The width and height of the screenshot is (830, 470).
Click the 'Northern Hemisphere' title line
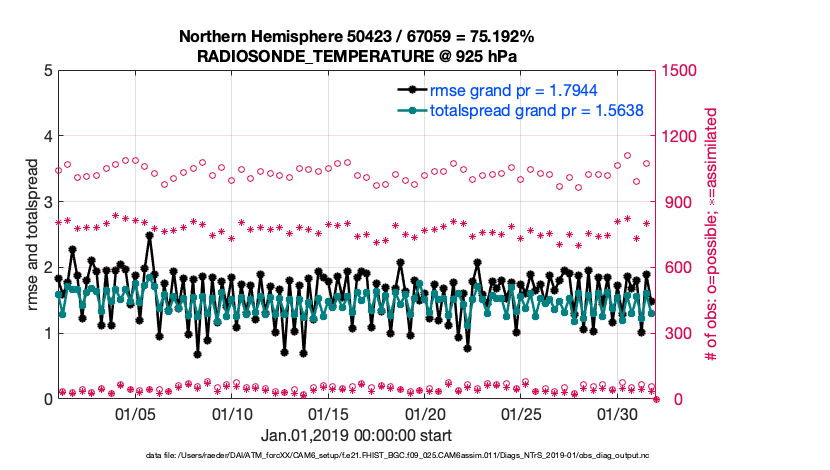356,36
